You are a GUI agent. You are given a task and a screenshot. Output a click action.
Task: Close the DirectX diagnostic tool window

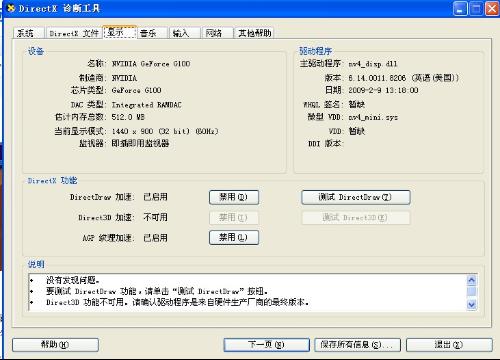(x=492, y=9)
